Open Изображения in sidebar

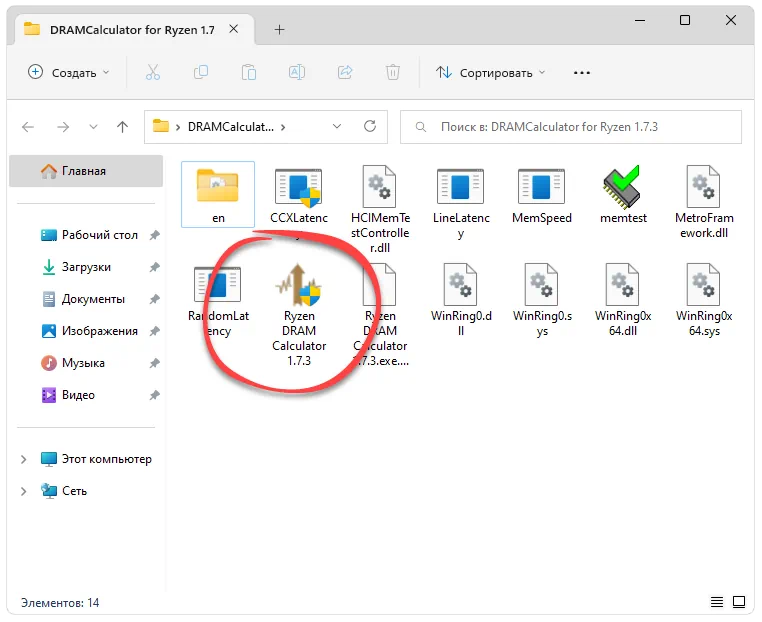[x=89, y=331]
